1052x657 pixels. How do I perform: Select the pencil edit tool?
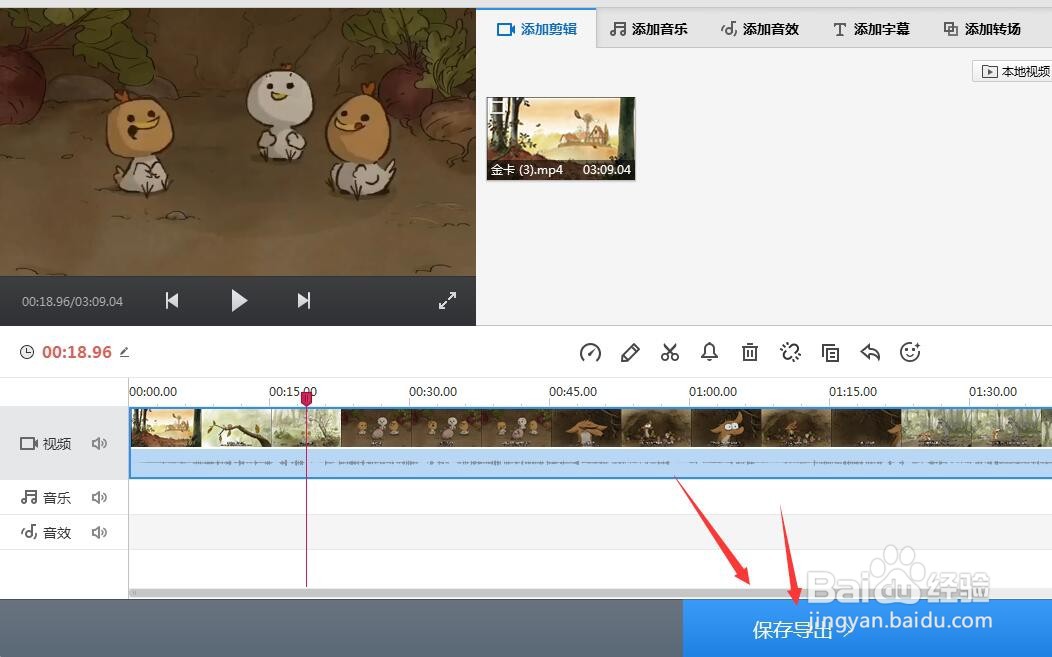pos(630,352)
